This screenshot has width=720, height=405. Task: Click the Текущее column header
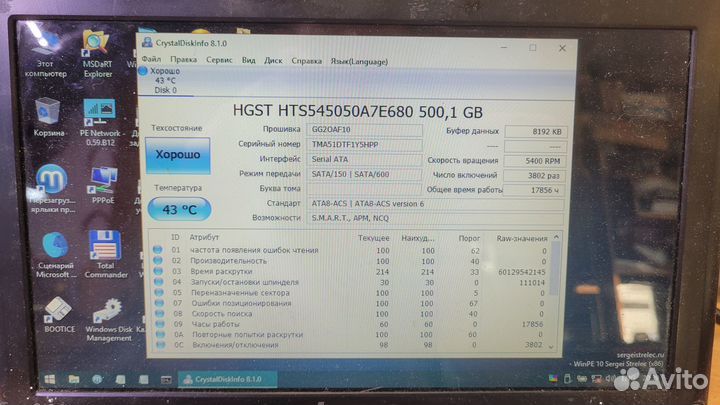pyautogui.click(x=373, y=238)
